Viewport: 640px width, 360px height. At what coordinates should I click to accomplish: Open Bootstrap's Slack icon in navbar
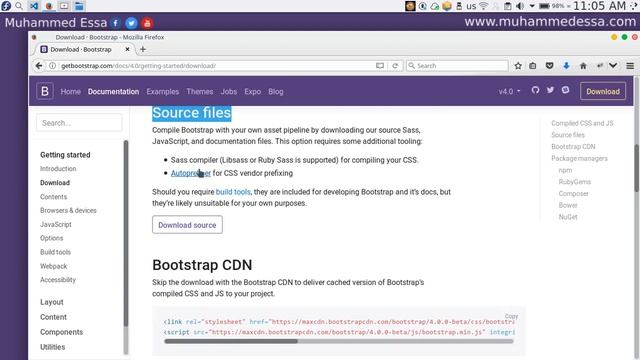pos(565,90)
